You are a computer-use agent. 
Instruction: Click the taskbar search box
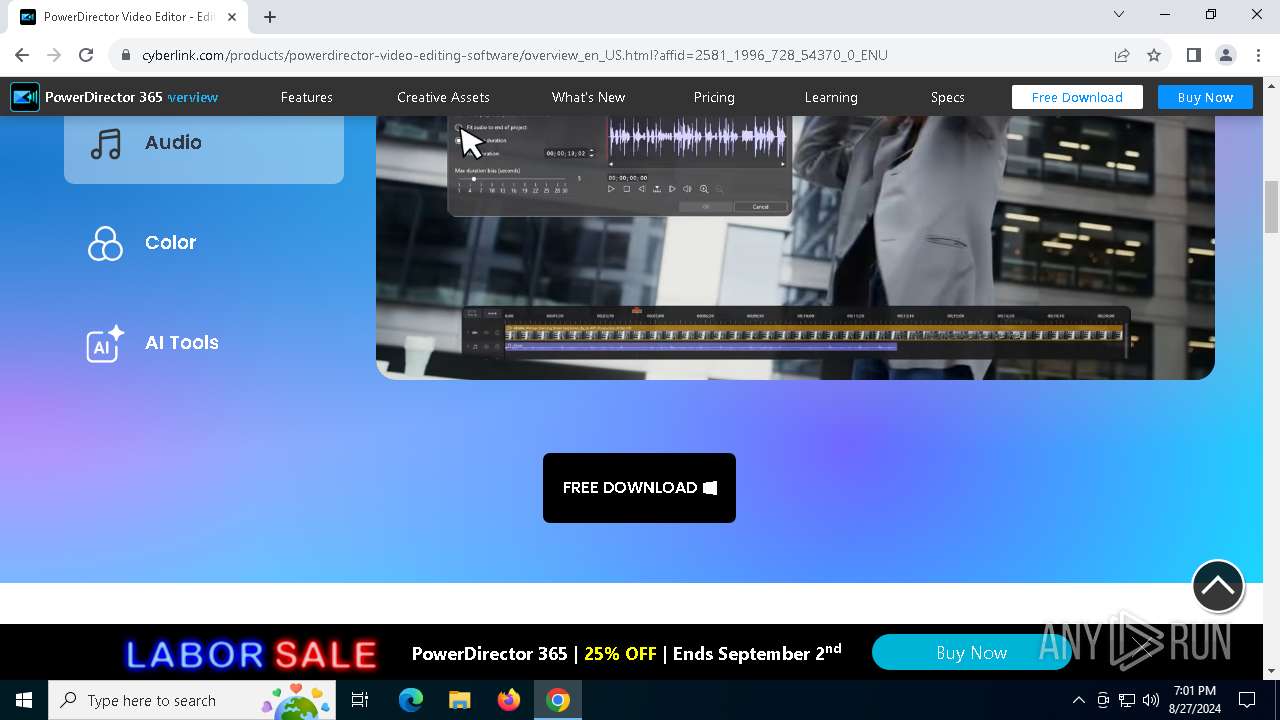[x=193, y=700]
